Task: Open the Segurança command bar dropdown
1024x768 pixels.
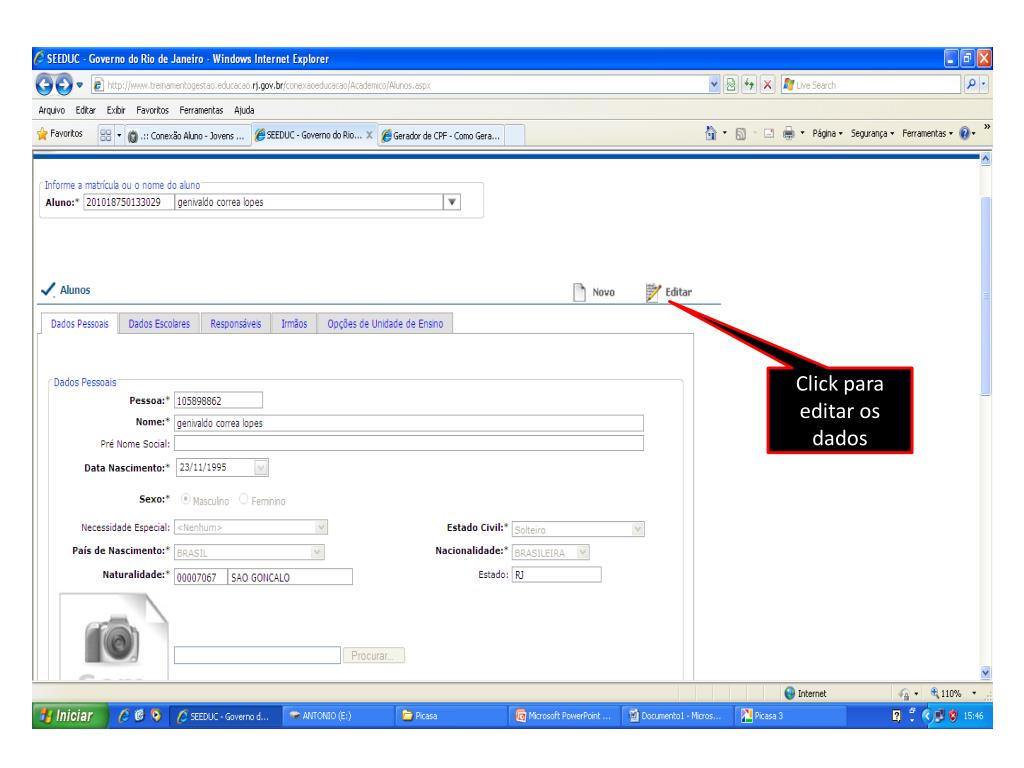Action: pyautogui.click(x=872, y=133)
